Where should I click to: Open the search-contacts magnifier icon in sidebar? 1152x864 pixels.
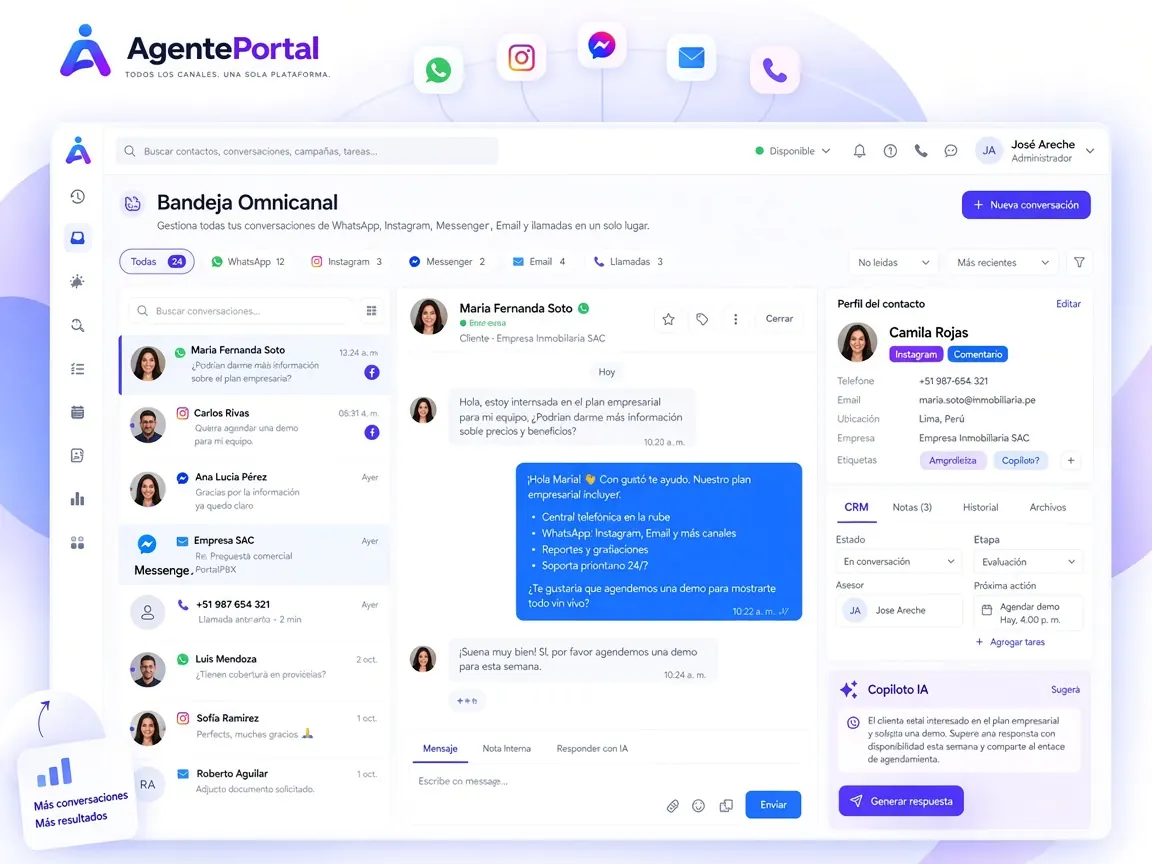(77, 325)
